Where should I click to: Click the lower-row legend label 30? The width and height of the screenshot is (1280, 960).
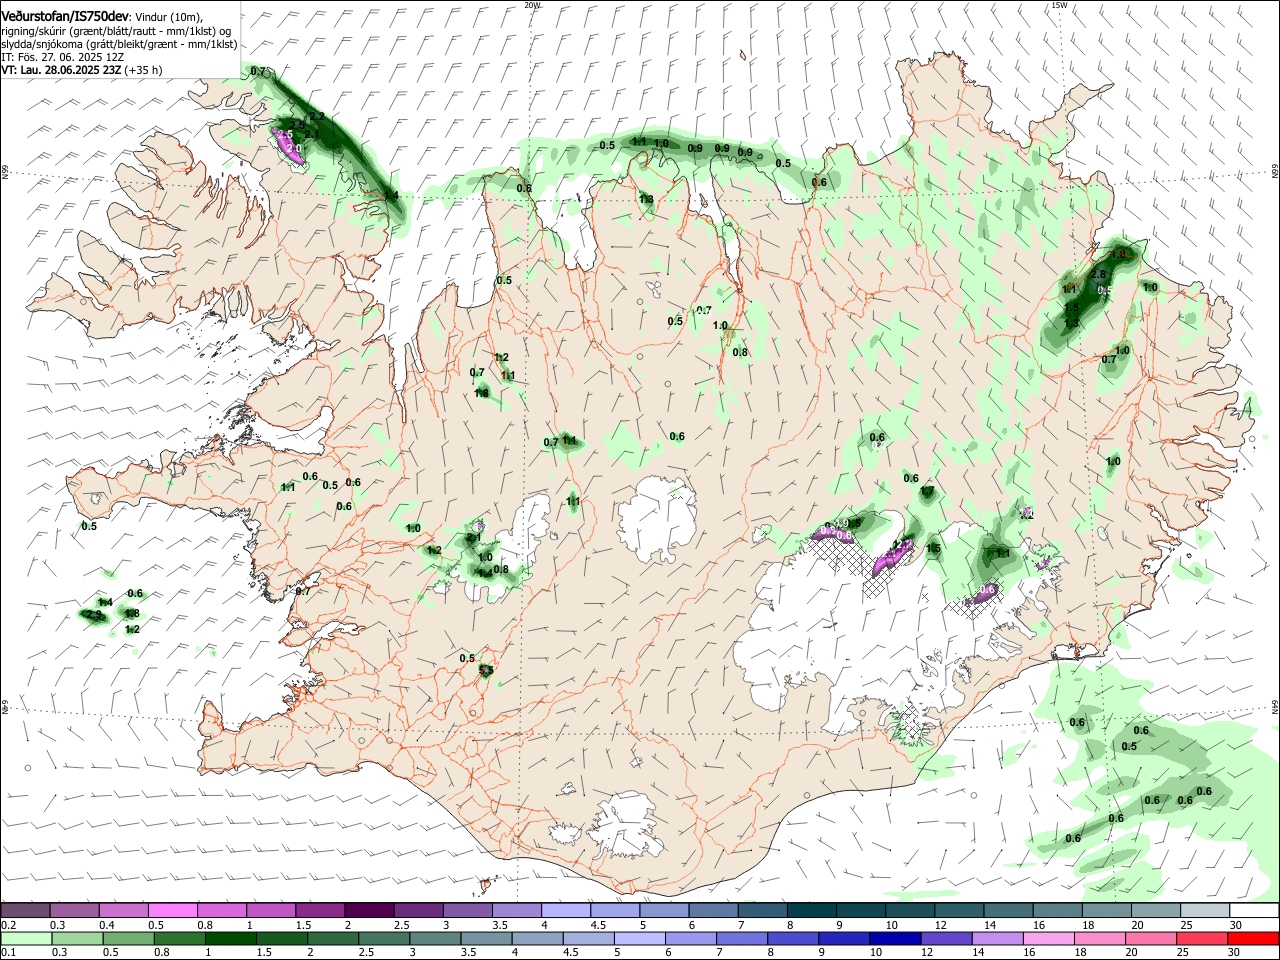click(1235, 953)
